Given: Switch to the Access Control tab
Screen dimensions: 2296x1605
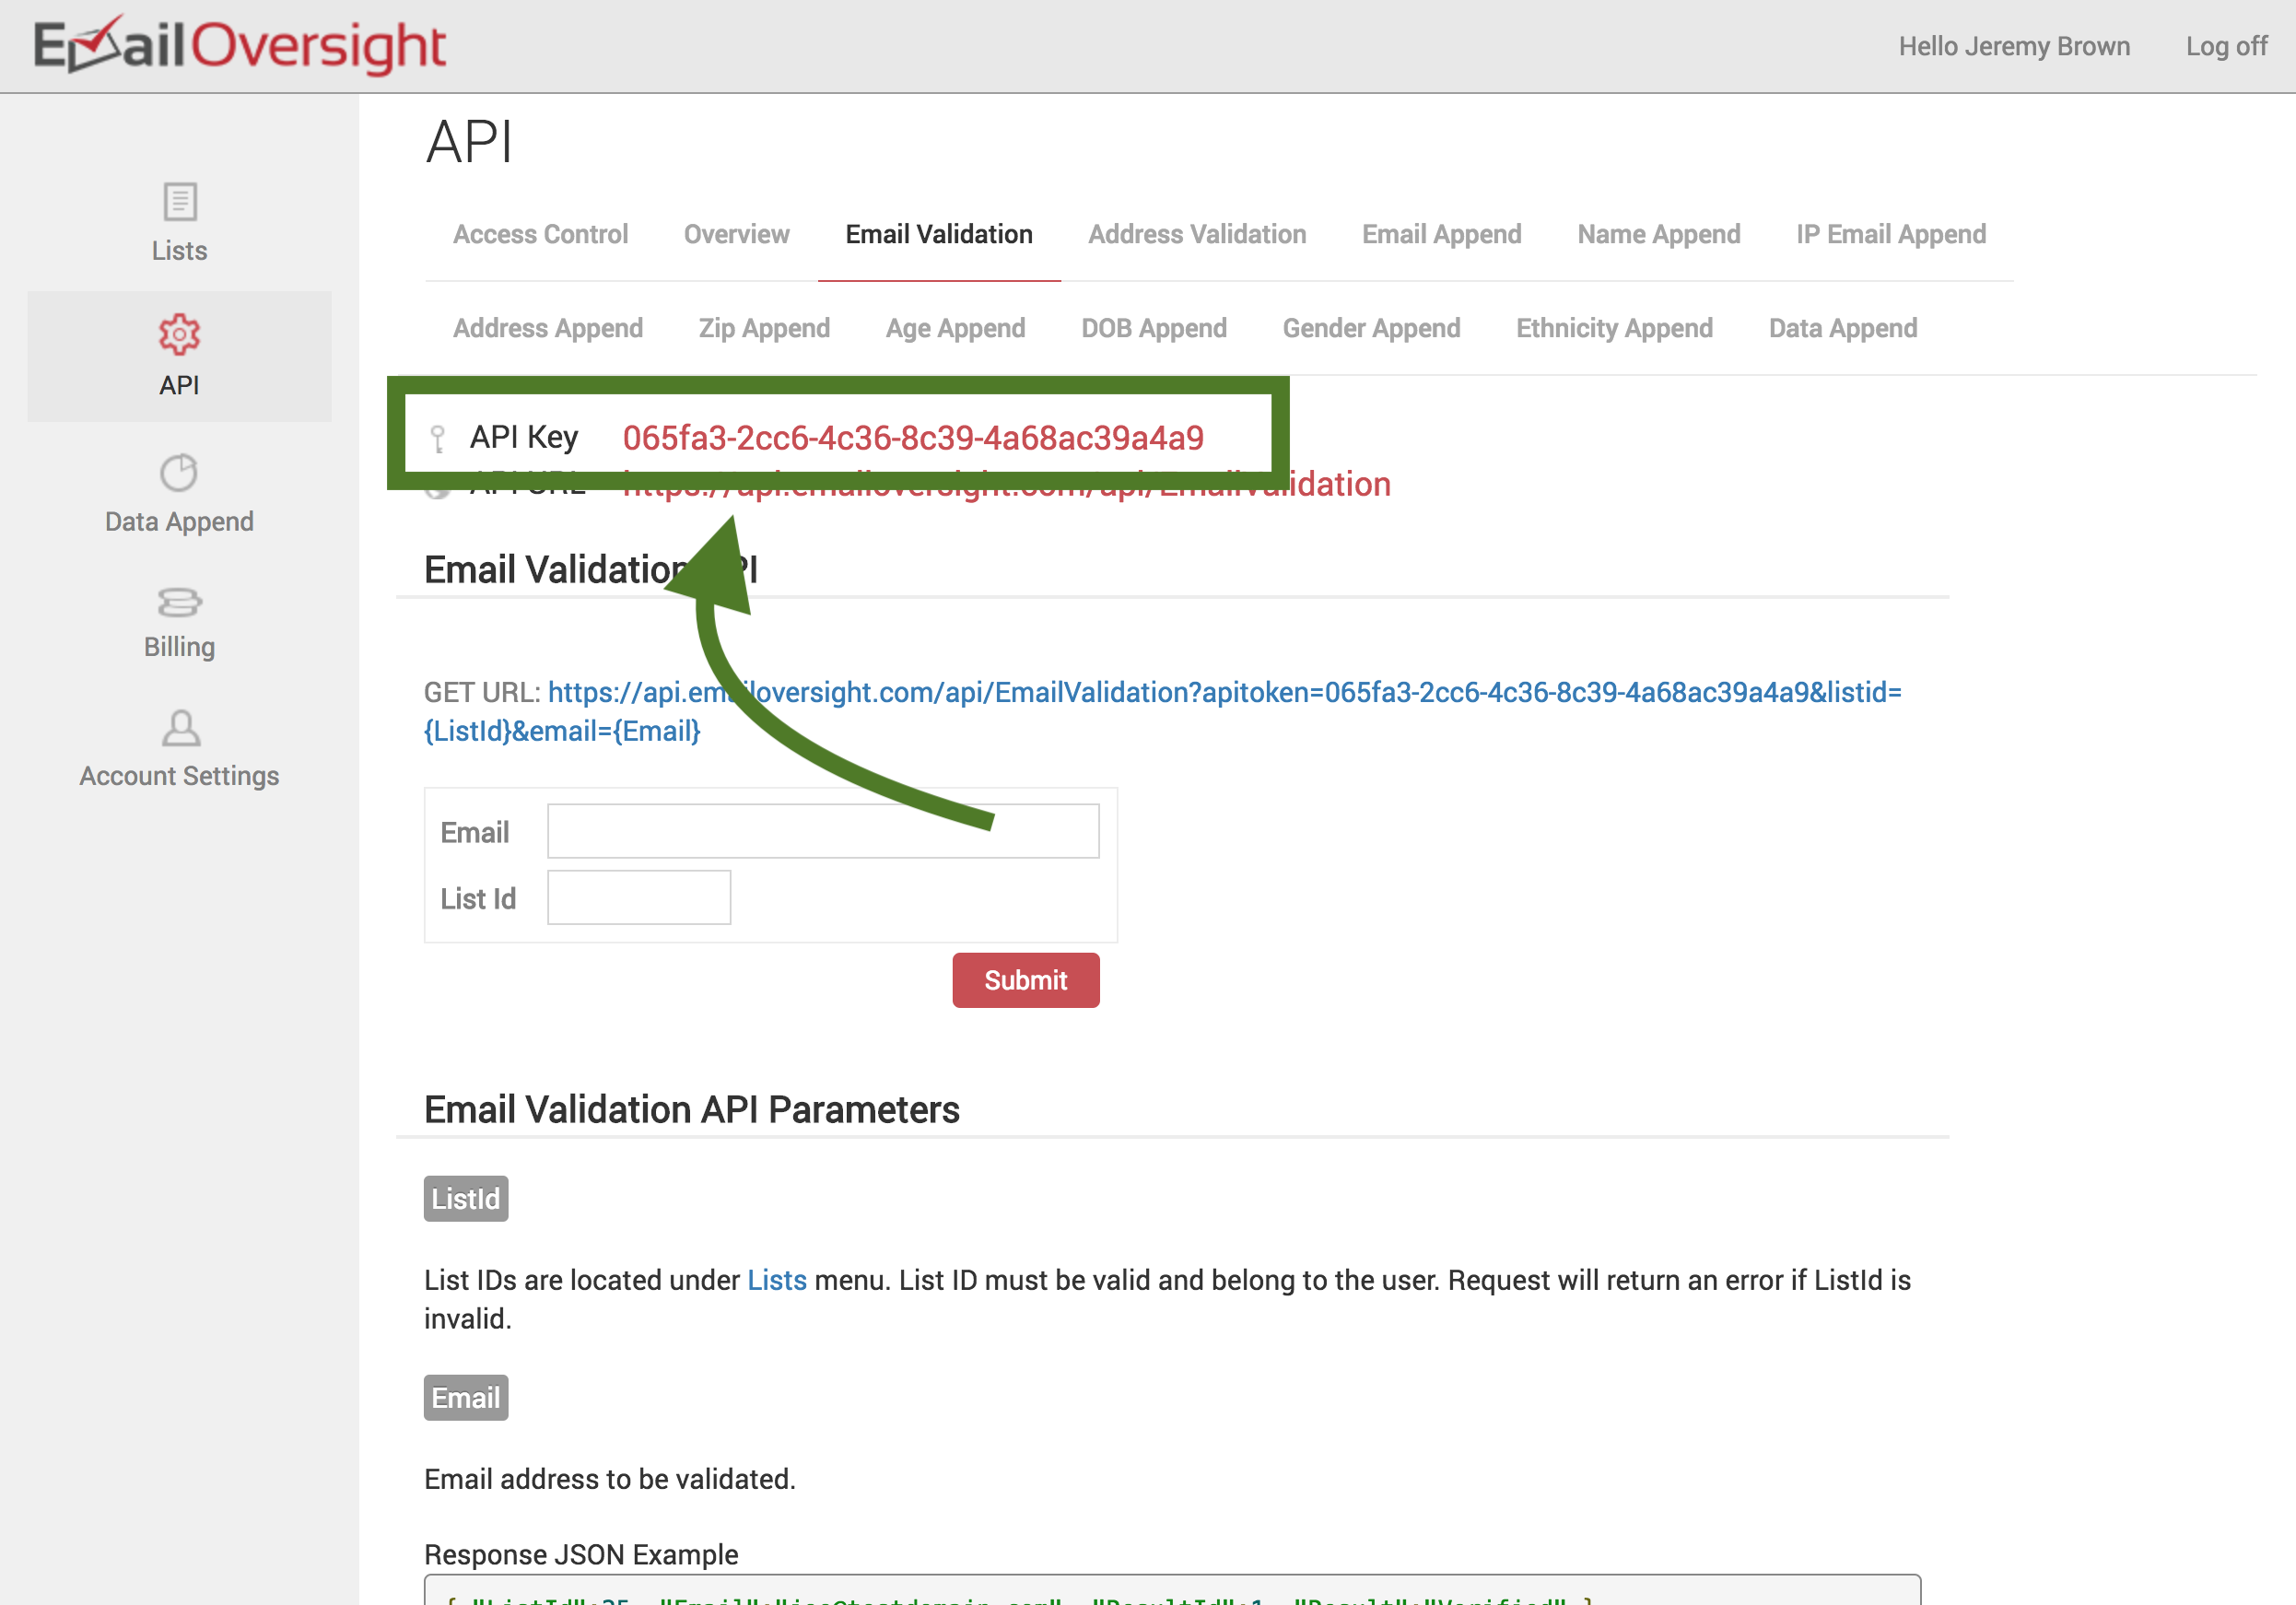Looking at the screenshot, I should (x=540, y=234).
